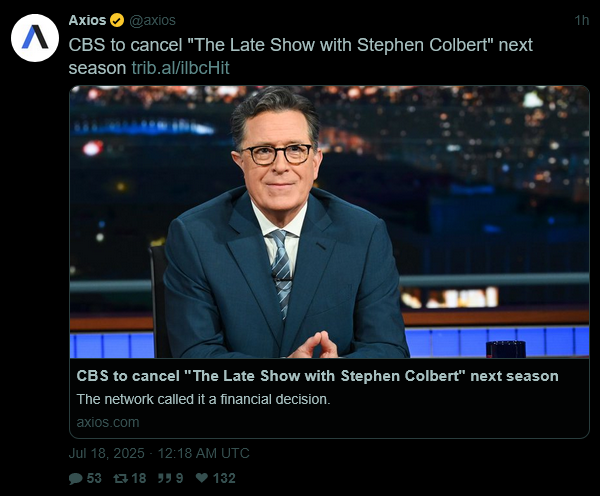Viewport: 600px width, 496px height.
Task: Open the link card headline about CBS
Action: pos(317,376)
